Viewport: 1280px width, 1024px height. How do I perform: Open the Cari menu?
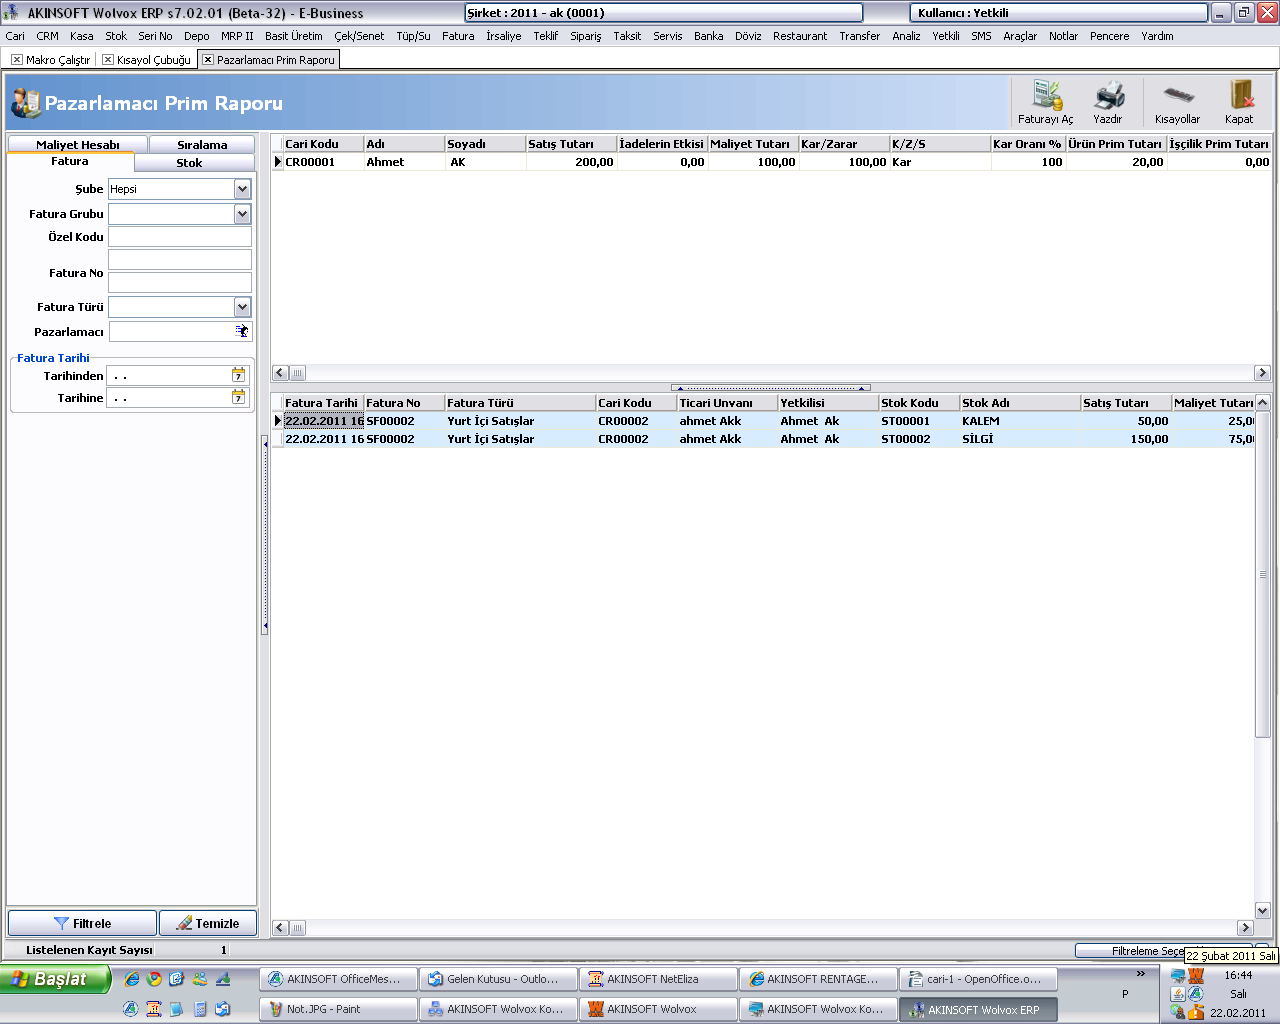[15, 36]
